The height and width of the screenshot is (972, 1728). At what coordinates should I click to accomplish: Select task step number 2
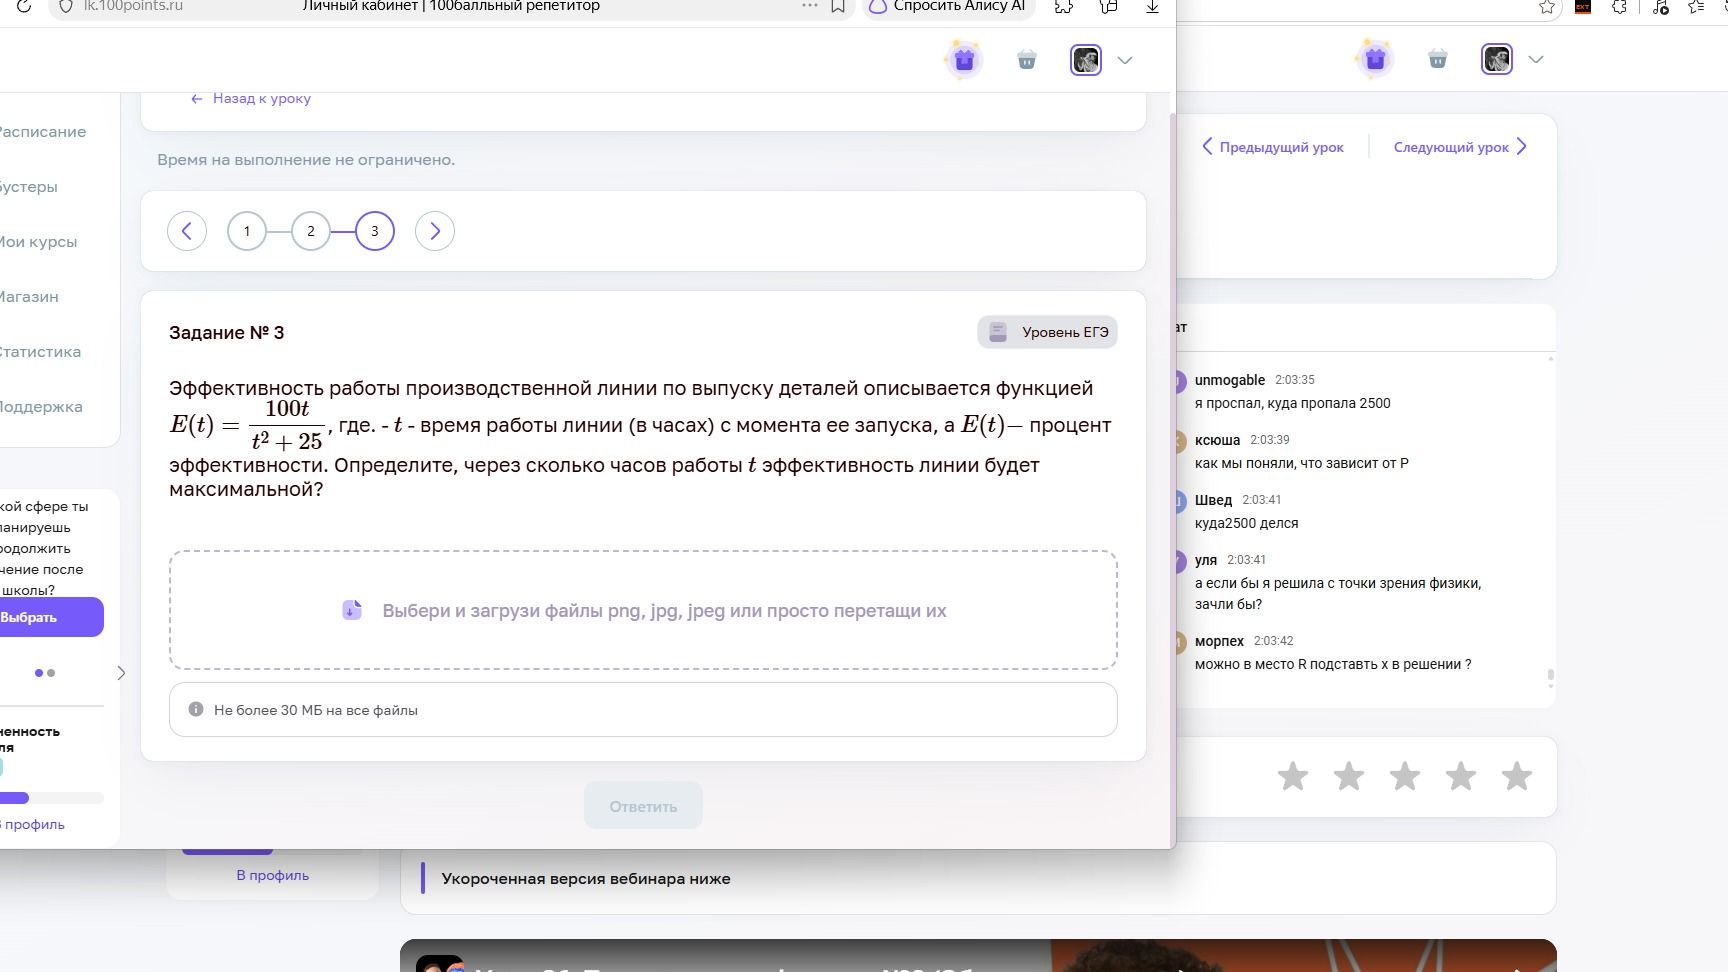click(x=311, y=231)
